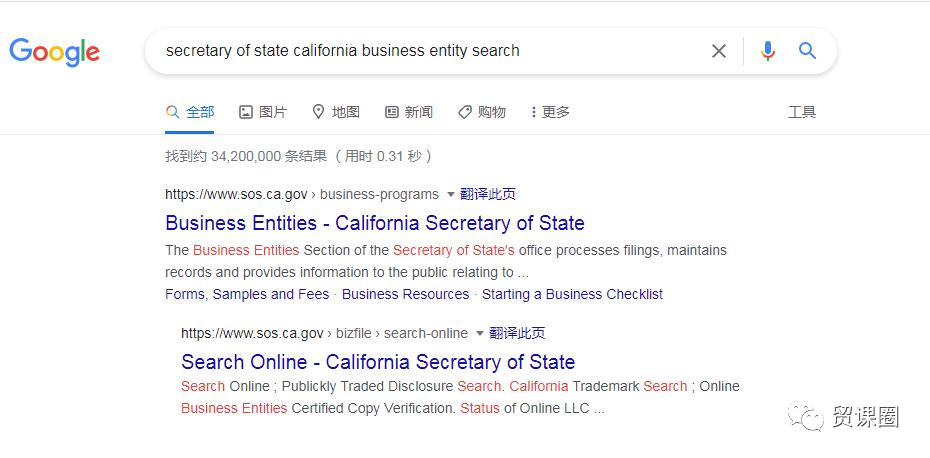The width and height of the screenshot is (930, 458).
Task: Open Search Online - California Secretary of State
Action: pyautogui.click(x=378, y=362)
